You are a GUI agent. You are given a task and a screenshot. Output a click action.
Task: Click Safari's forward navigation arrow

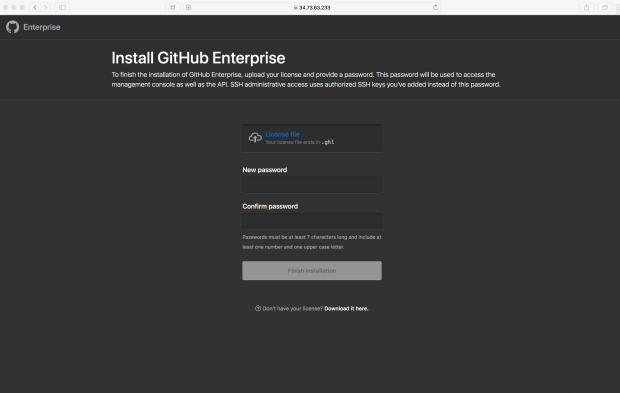[45, 7]
